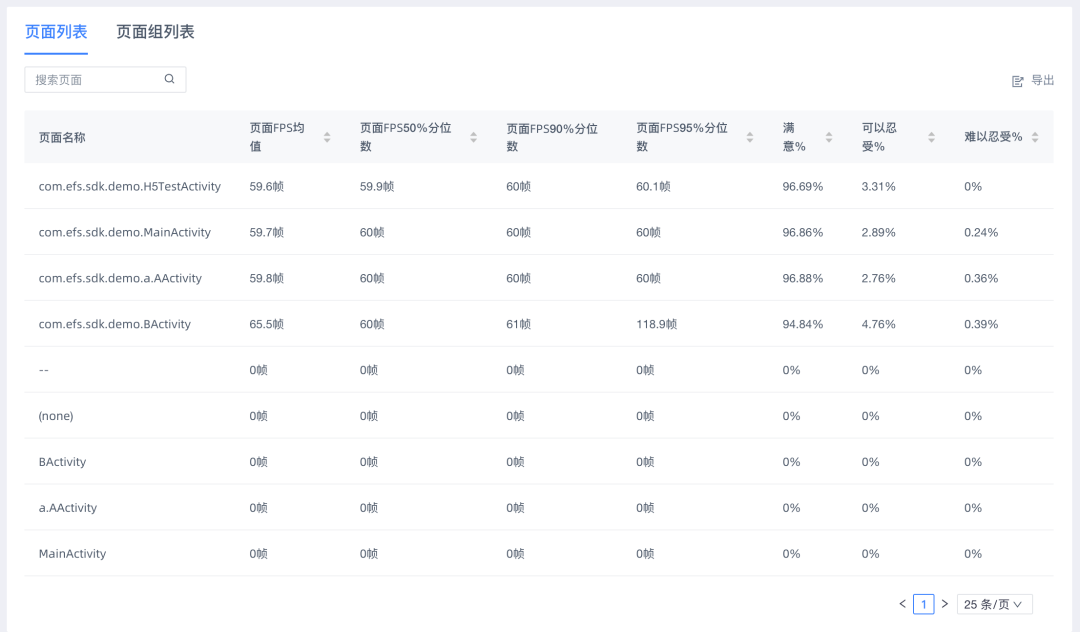Sort by 页面FPS50%分位数 column
The width and height of the screenshot is (1080, 632).
(474, 137)
